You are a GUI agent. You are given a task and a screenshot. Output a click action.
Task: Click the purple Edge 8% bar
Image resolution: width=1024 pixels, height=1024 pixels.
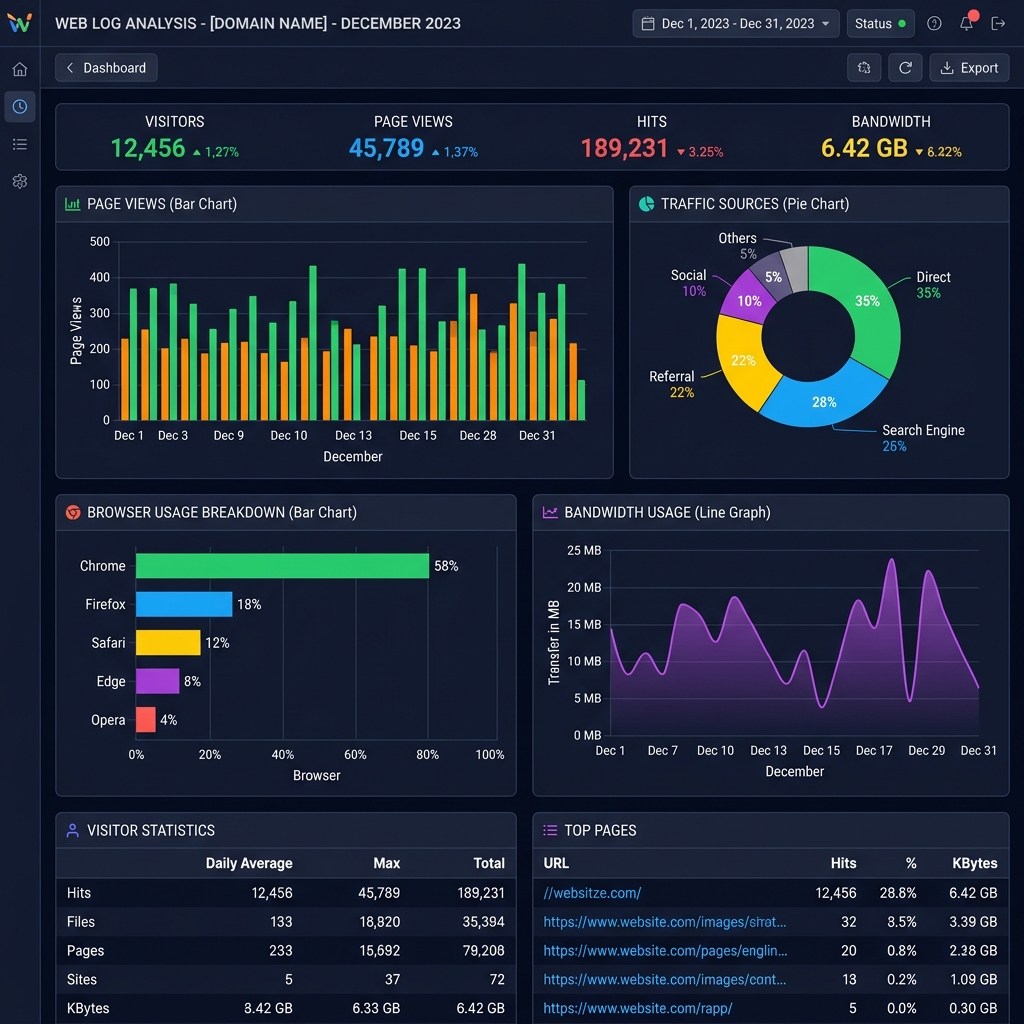[157, 681]
